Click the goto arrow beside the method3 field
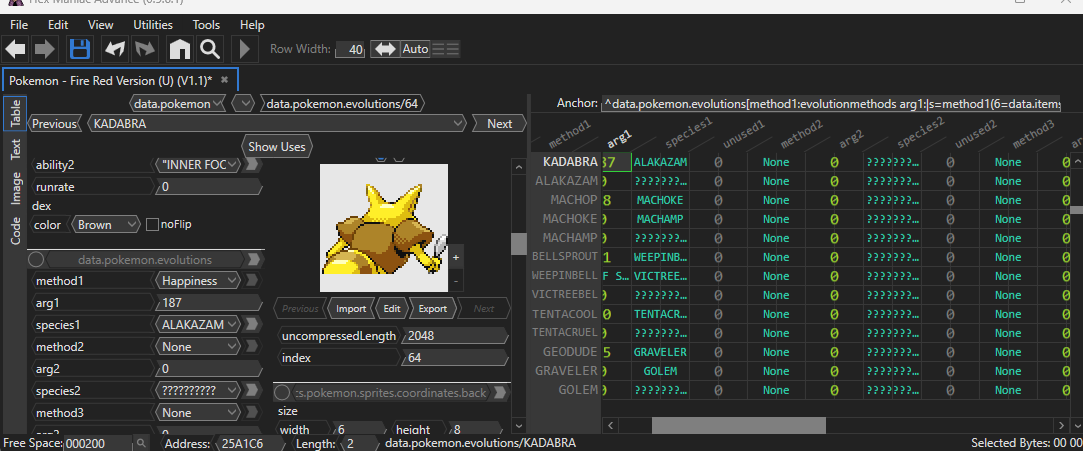This screenshot has width=1083, height=451. click(253, 412)
